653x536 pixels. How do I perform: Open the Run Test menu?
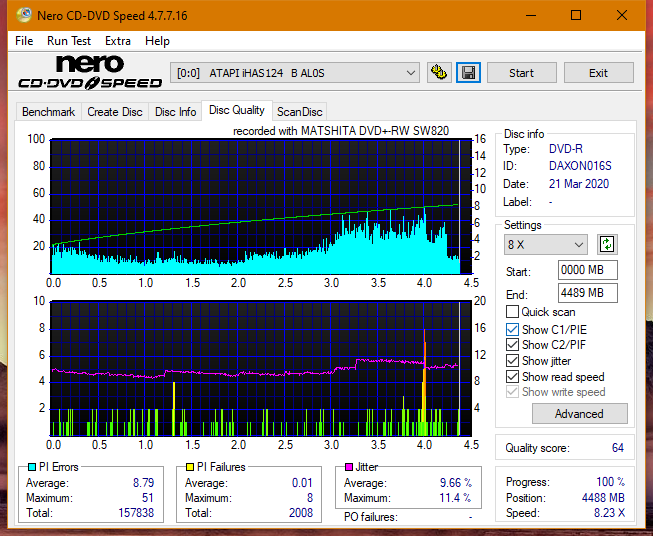click(x=69, y=41)
